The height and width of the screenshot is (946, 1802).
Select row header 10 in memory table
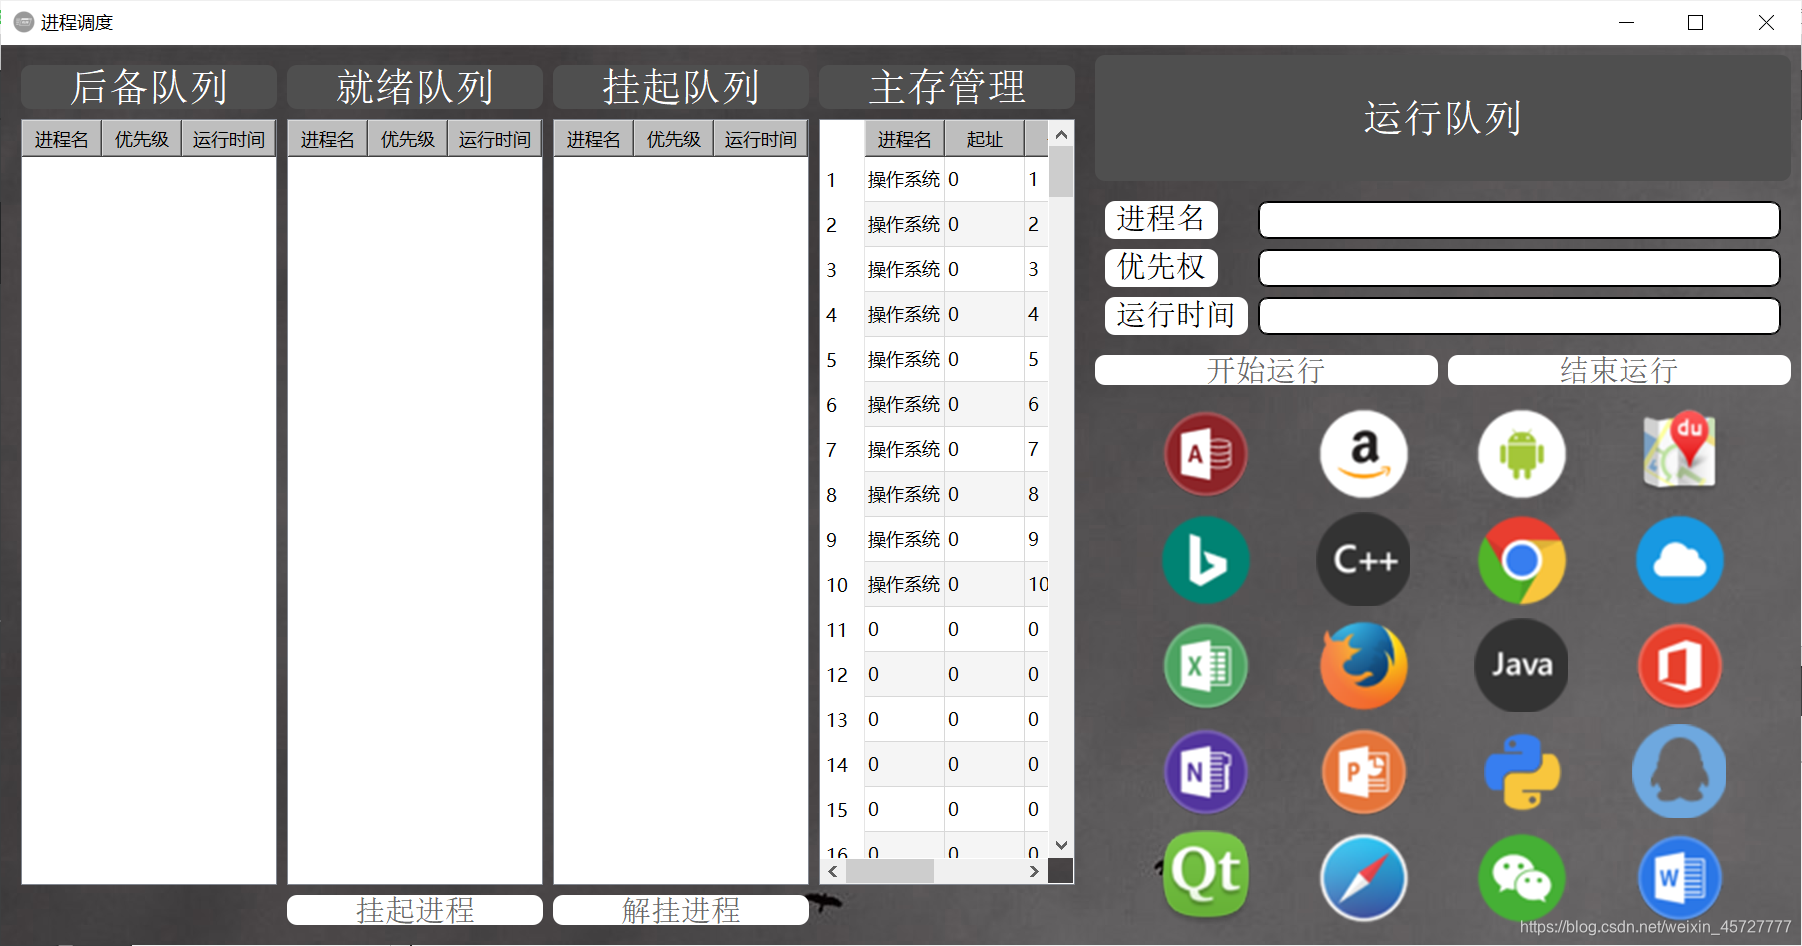[842, 585]
